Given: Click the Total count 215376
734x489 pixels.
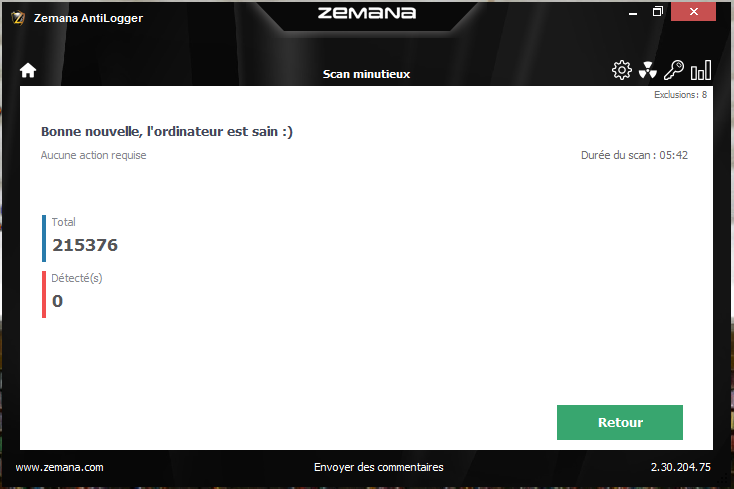Looking at the screenshot, I should (85, 245).
